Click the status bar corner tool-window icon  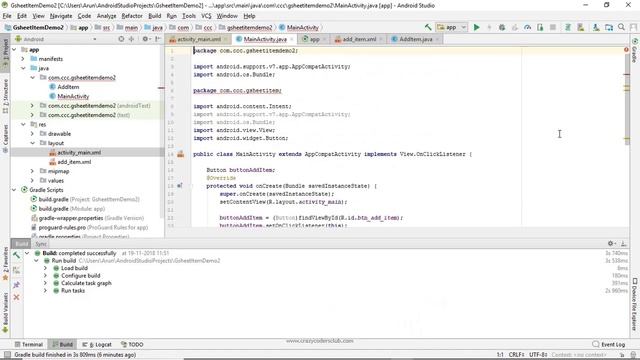pyautogui.click(x=7, y=355)
